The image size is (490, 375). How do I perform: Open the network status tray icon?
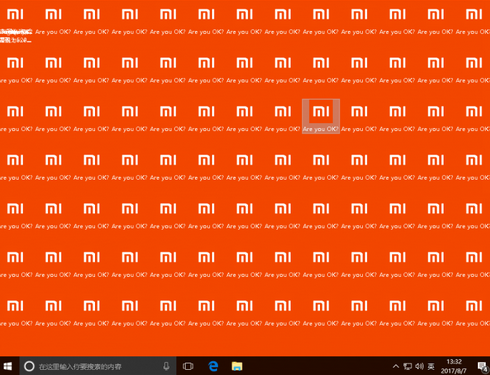(x=407, y=366)
